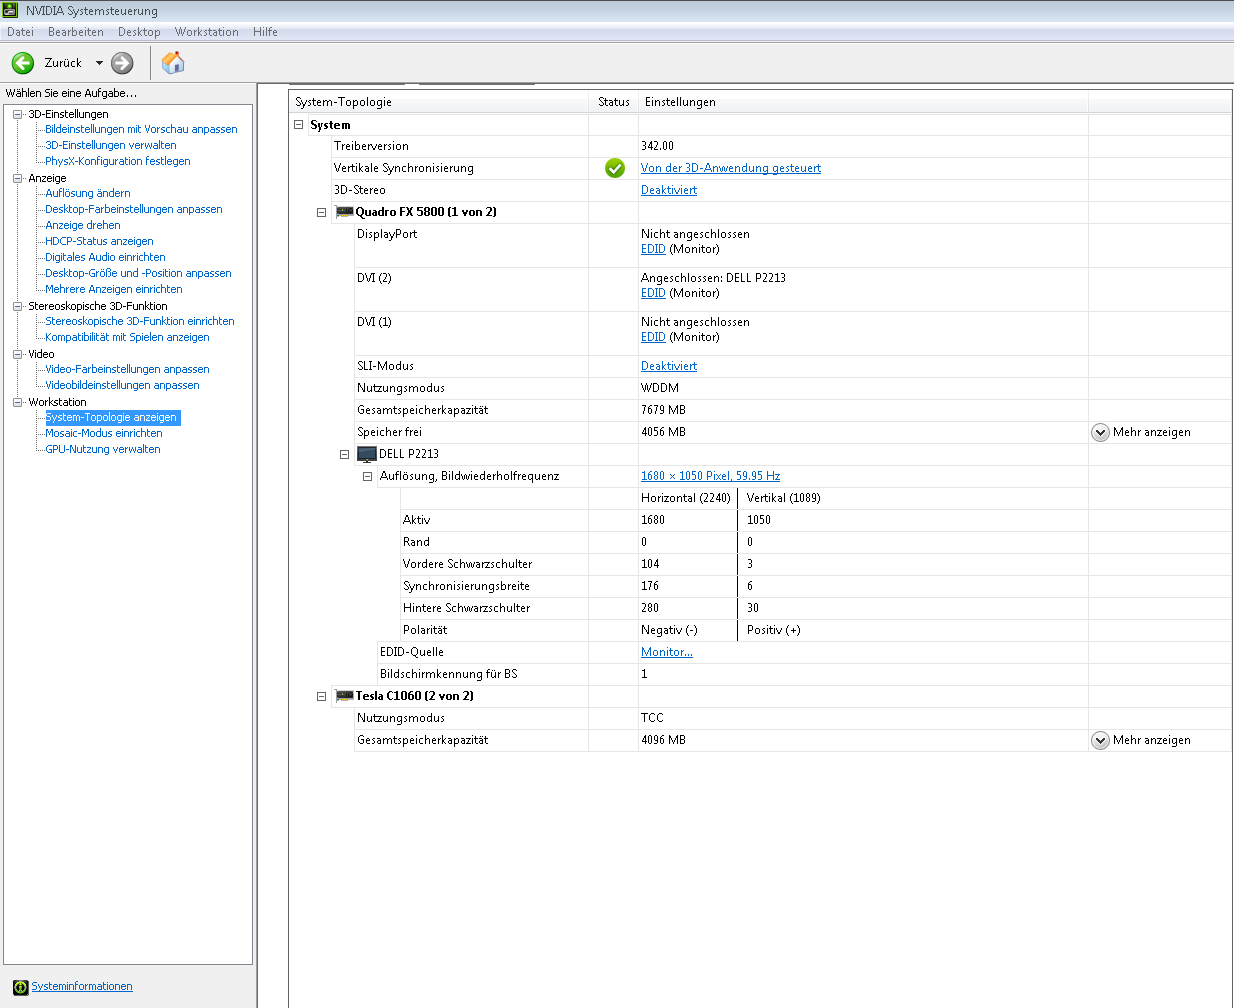Select Auflösung ändern

(x=88, y=193)
